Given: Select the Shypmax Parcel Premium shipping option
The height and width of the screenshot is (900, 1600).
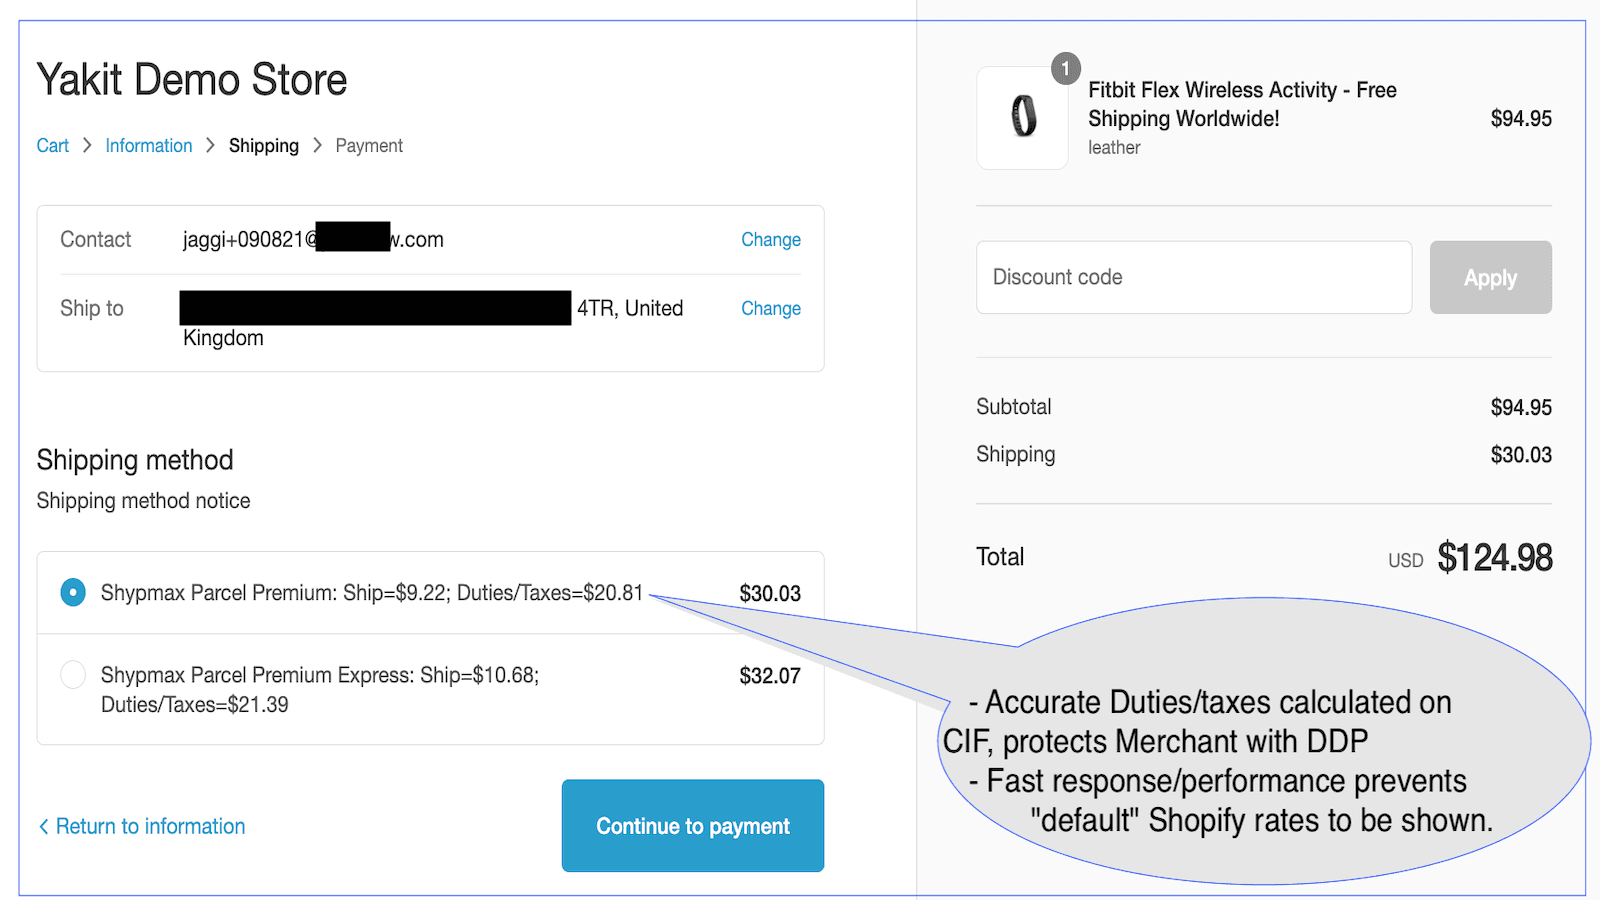Looking at the screenshot, I should coord(72,592).
